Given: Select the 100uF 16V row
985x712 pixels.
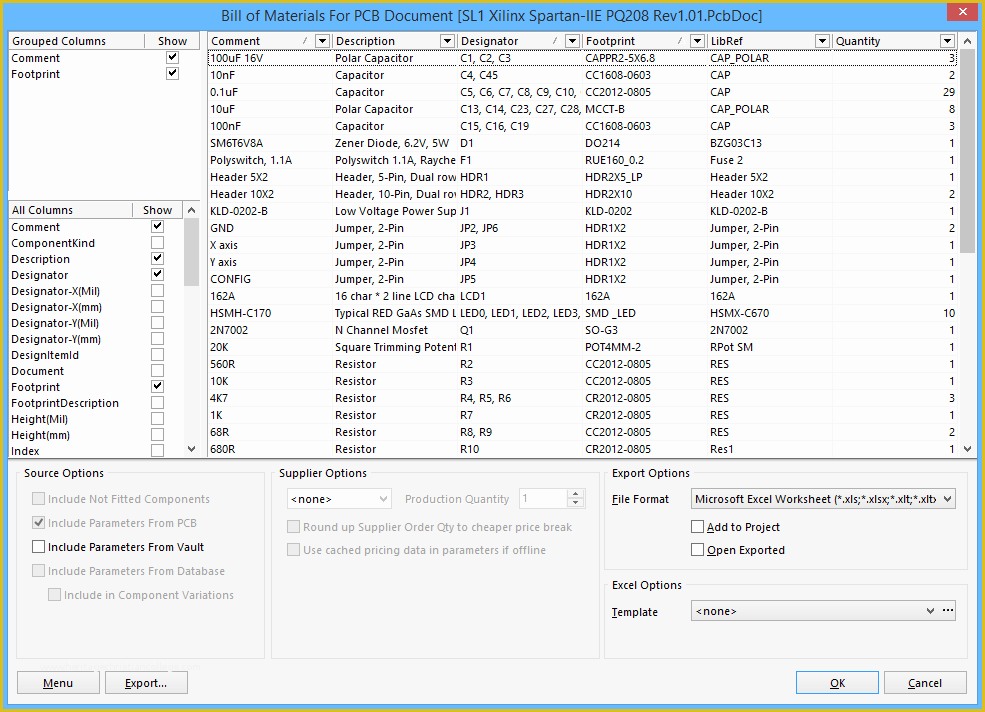Looking at the screenshot, I should 582,58.
